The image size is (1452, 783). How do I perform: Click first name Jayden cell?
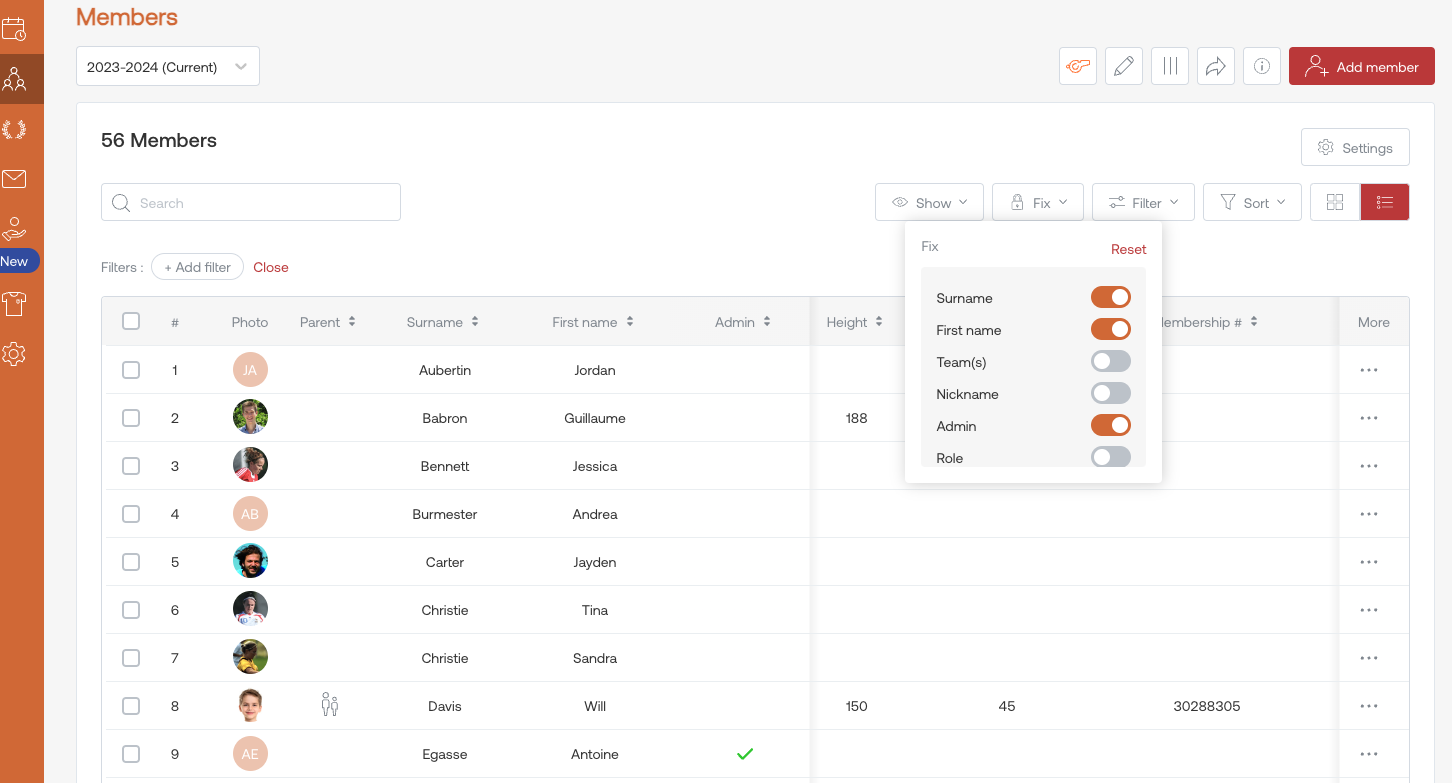point(595,562)
